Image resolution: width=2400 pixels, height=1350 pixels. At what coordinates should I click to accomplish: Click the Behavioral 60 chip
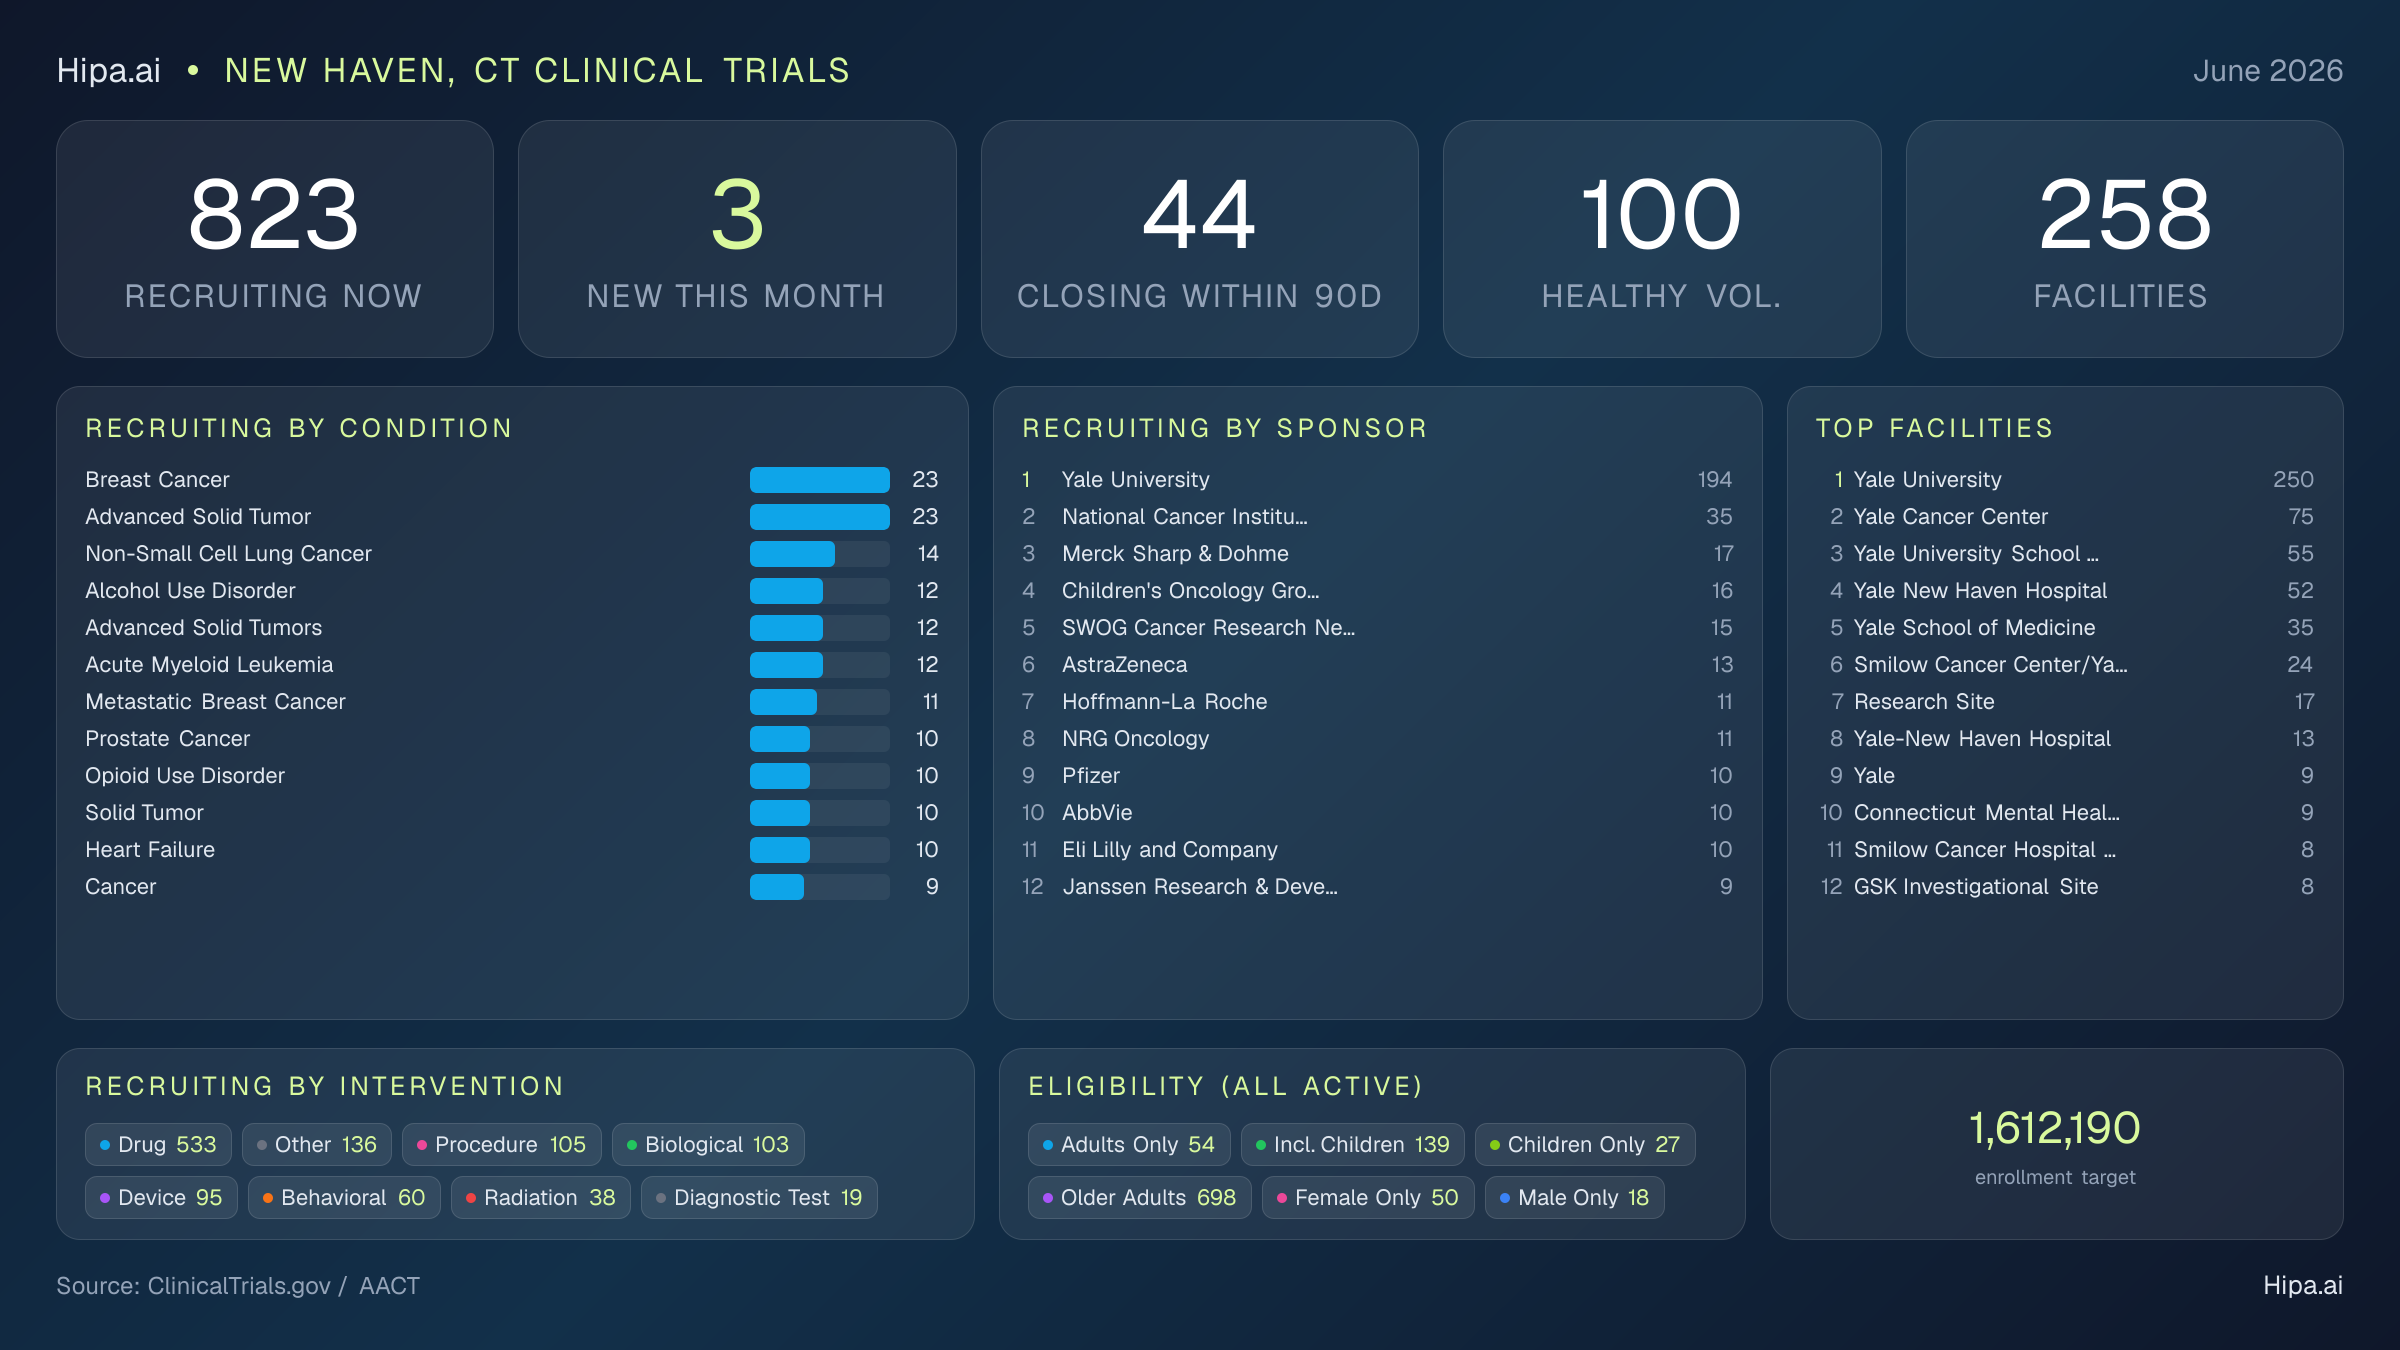[x=344, y=1197]
